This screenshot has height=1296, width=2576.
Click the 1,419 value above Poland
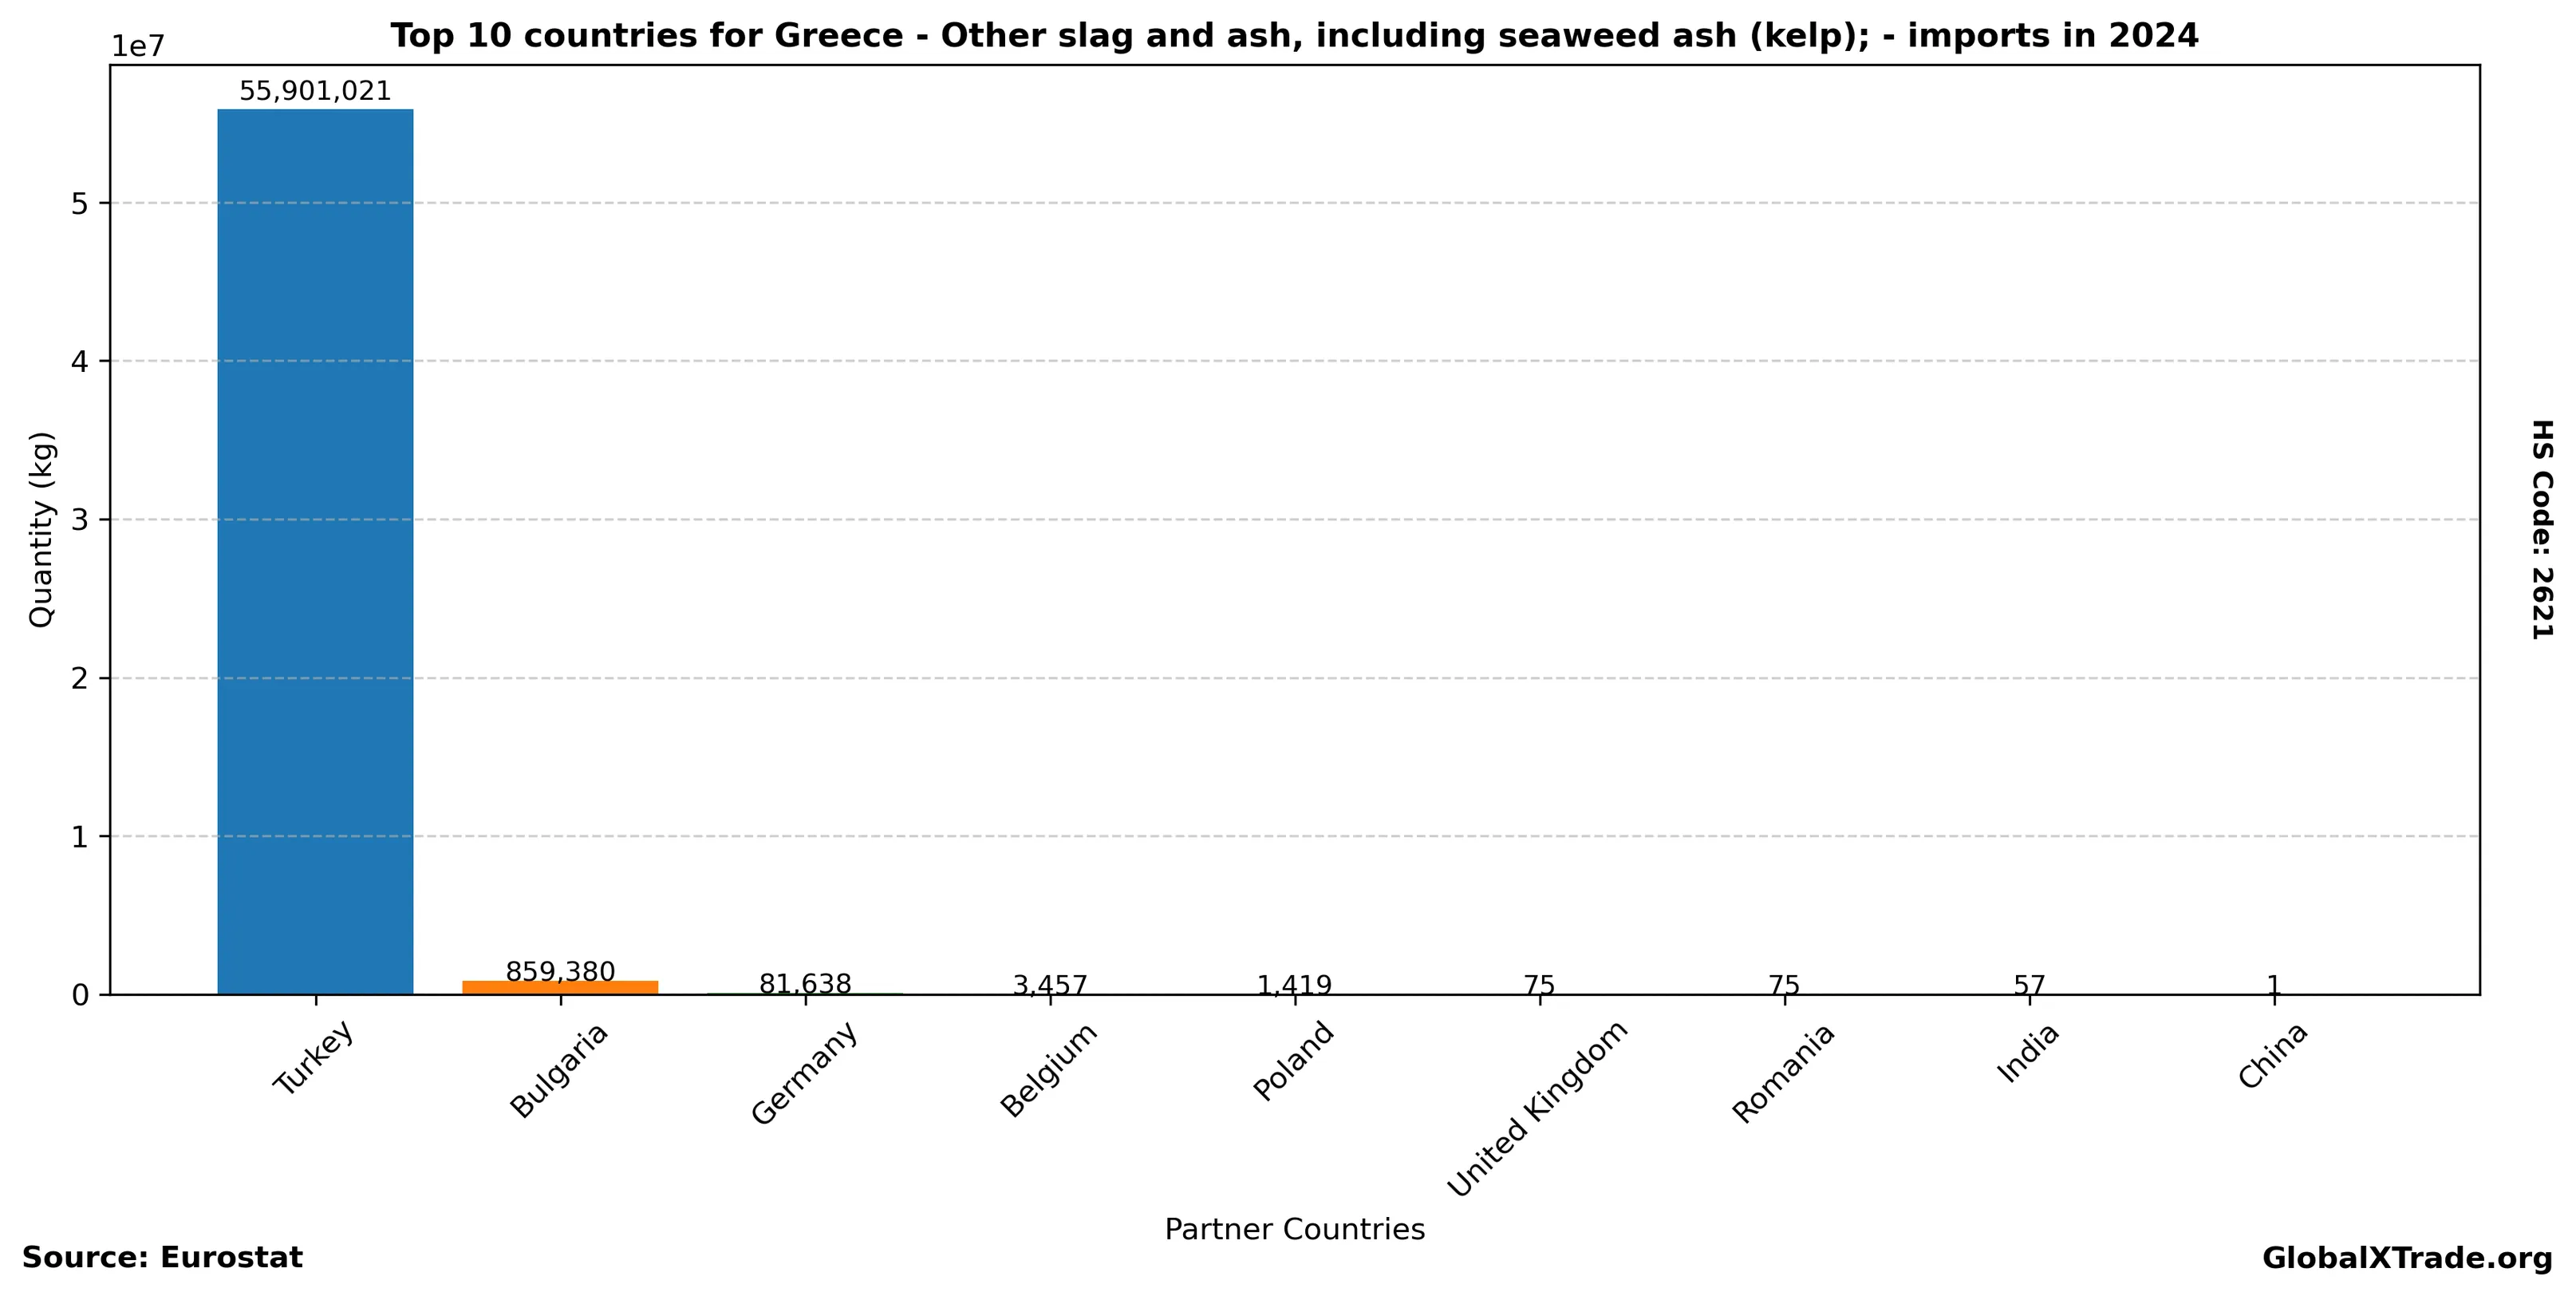[1294, 986]
